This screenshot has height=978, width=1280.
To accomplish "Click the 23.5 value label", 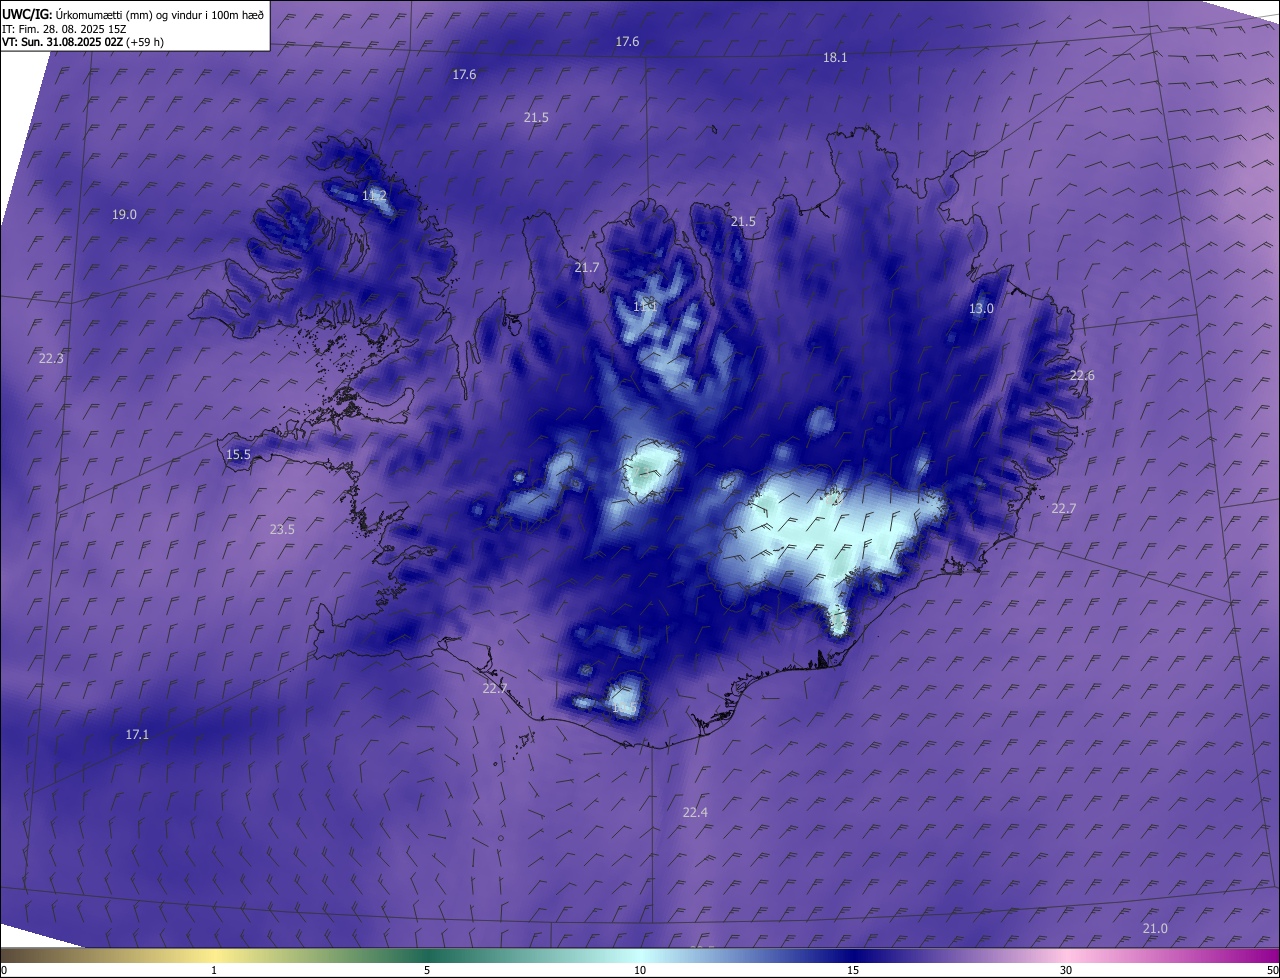I will click(282, 530).
